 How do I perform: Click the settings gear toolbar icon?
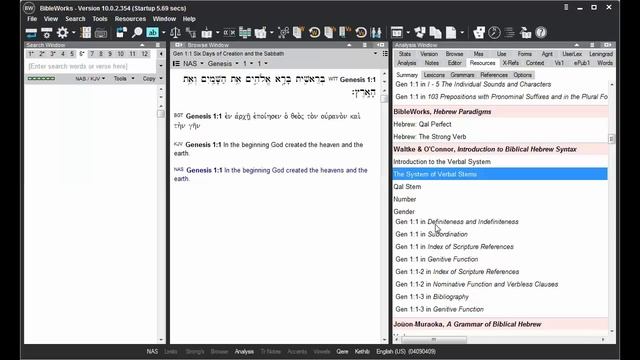pos(62,32)
